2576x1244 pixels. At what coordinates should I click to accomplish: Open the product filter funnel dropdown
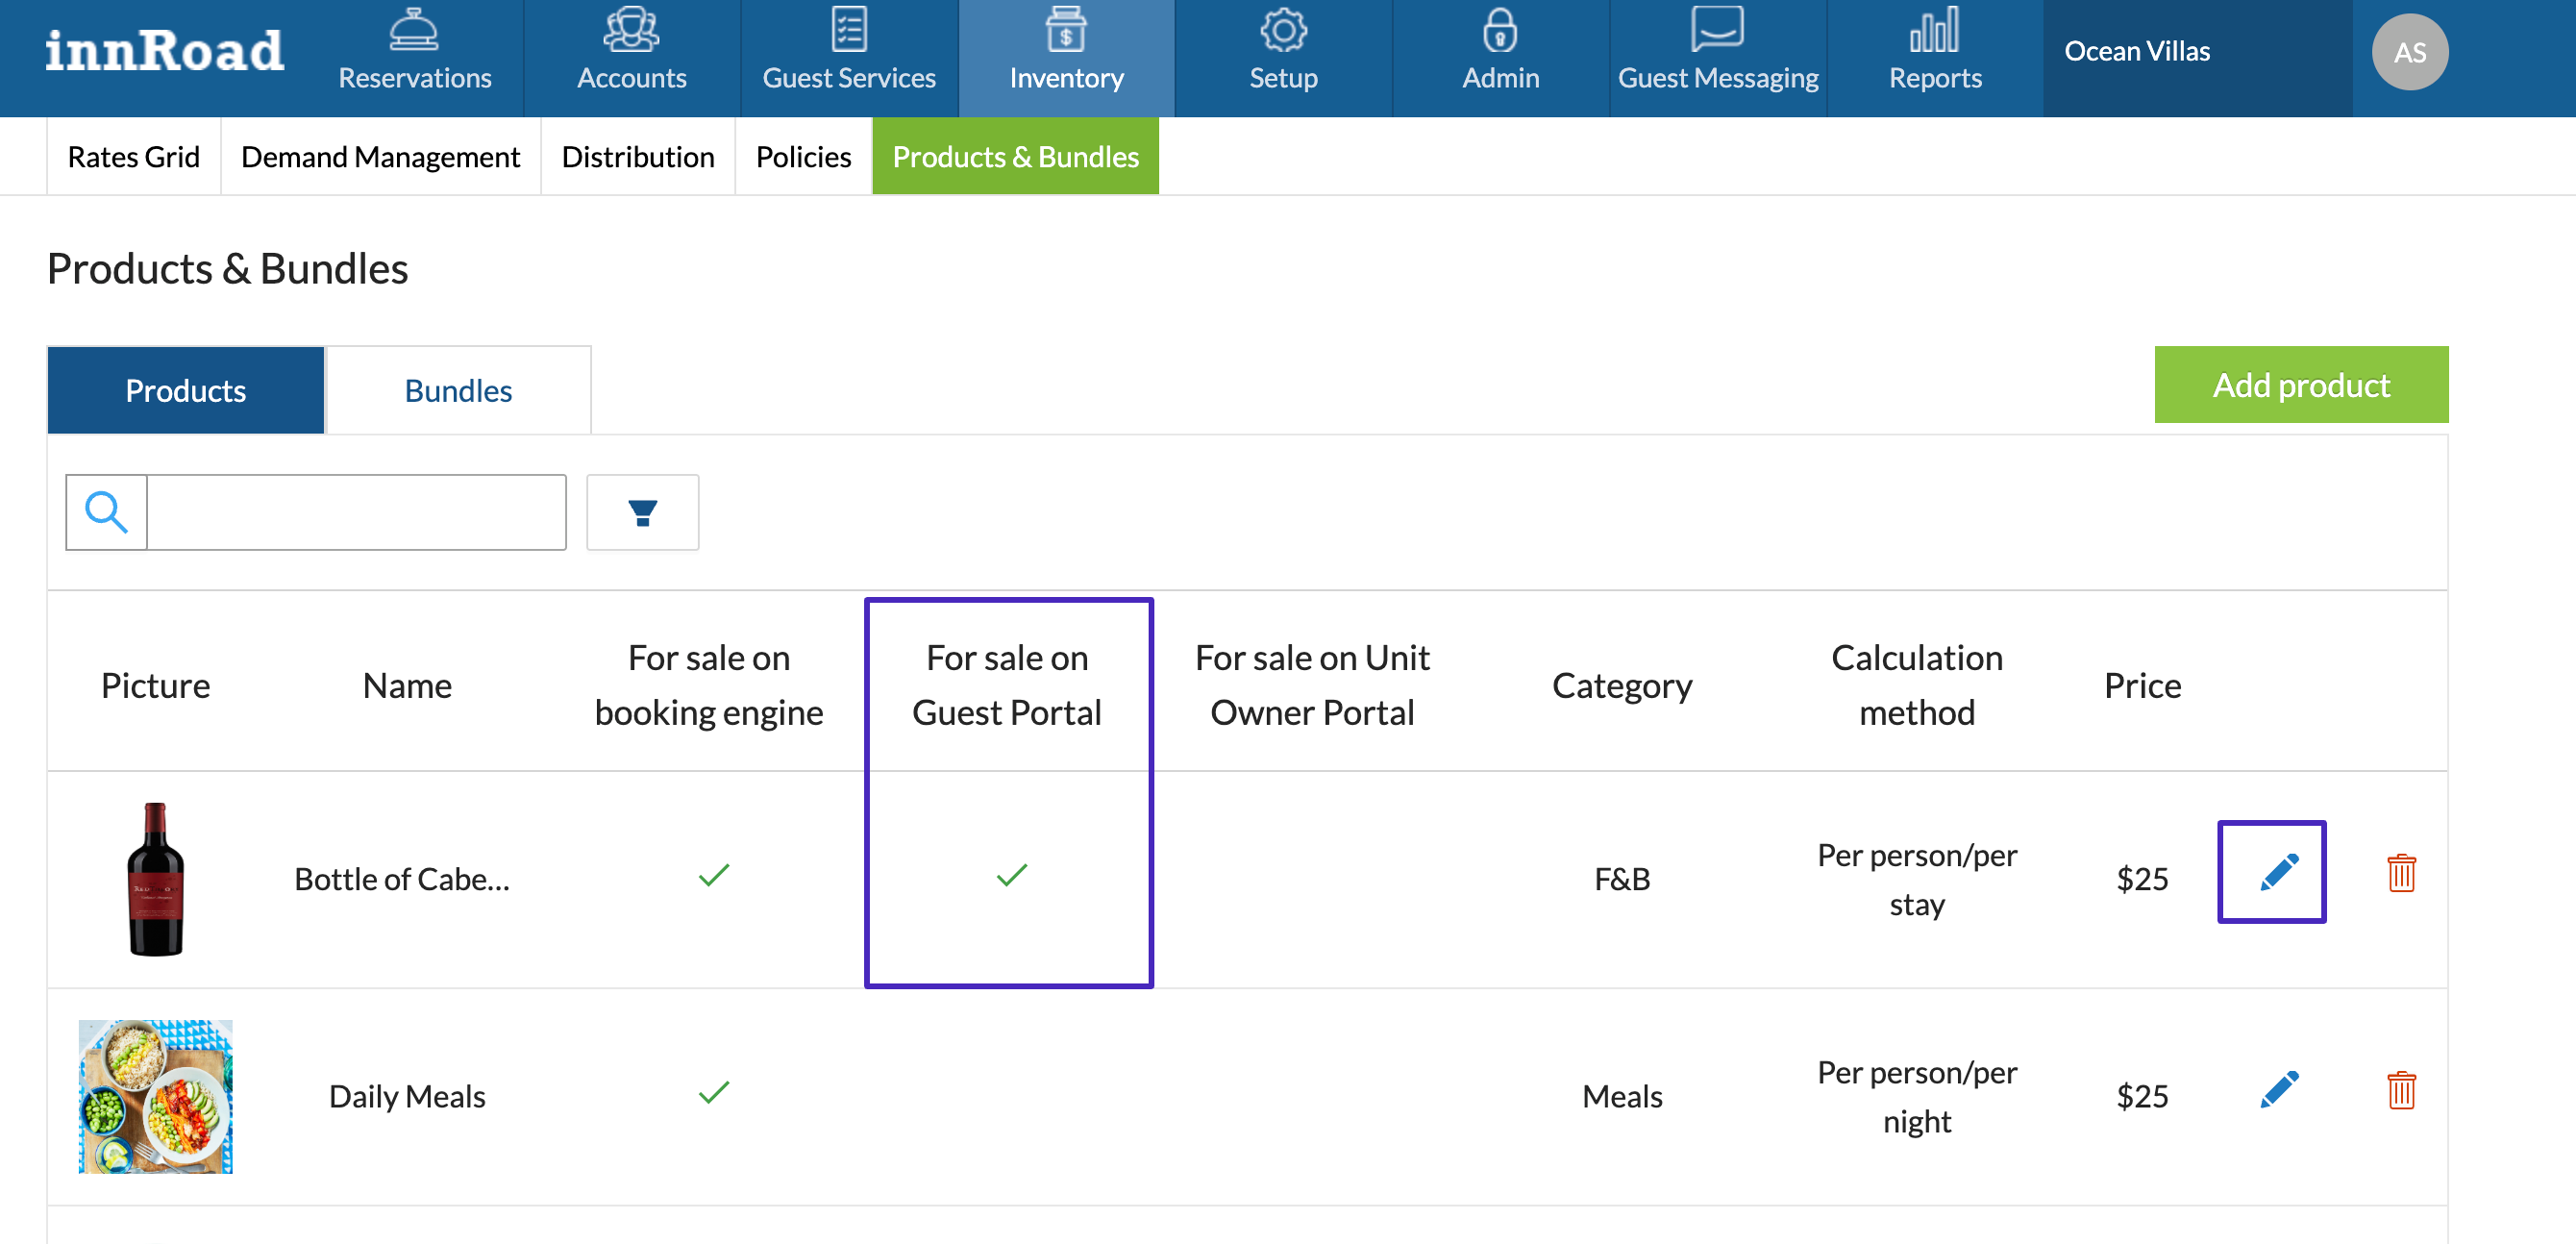coord(642,513)
